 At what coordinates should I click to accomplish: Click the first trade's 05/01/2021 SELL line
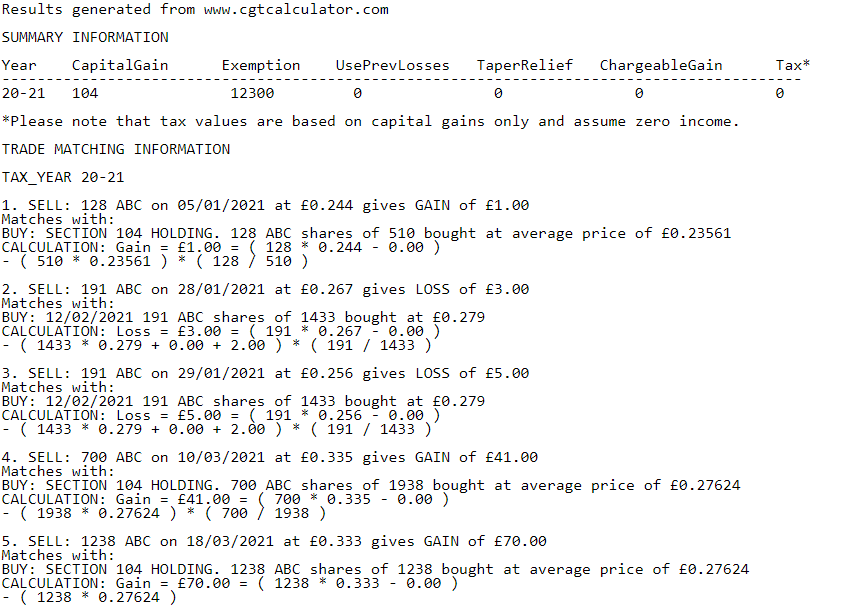coord(265,205)
